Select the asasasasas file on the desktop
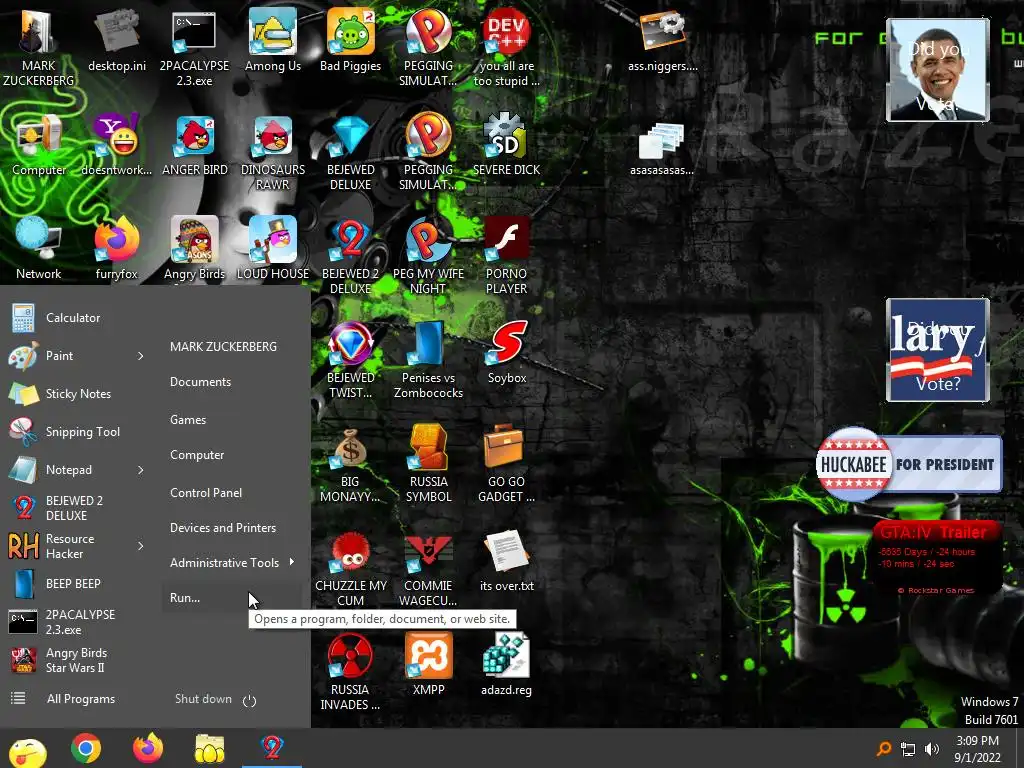 click(x=662, y=149)
